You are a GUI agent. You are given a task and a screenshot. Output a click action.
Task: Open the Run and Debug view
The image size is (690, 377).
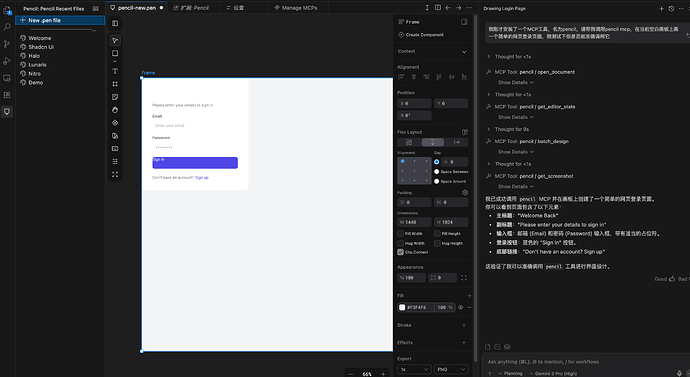tap(7, 61)
